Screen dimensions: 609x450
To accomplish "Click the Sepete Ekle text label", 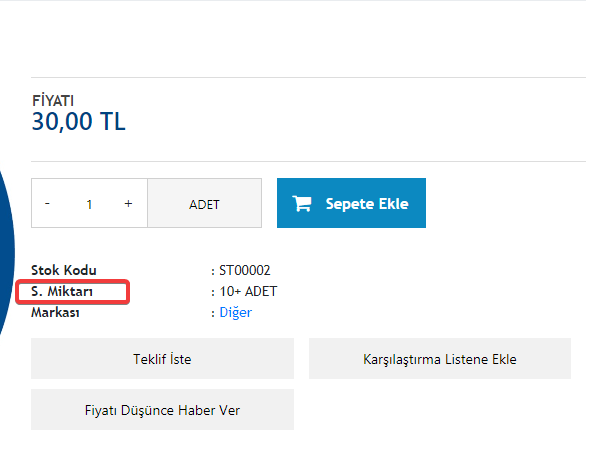I will click(x=367, y=204).
